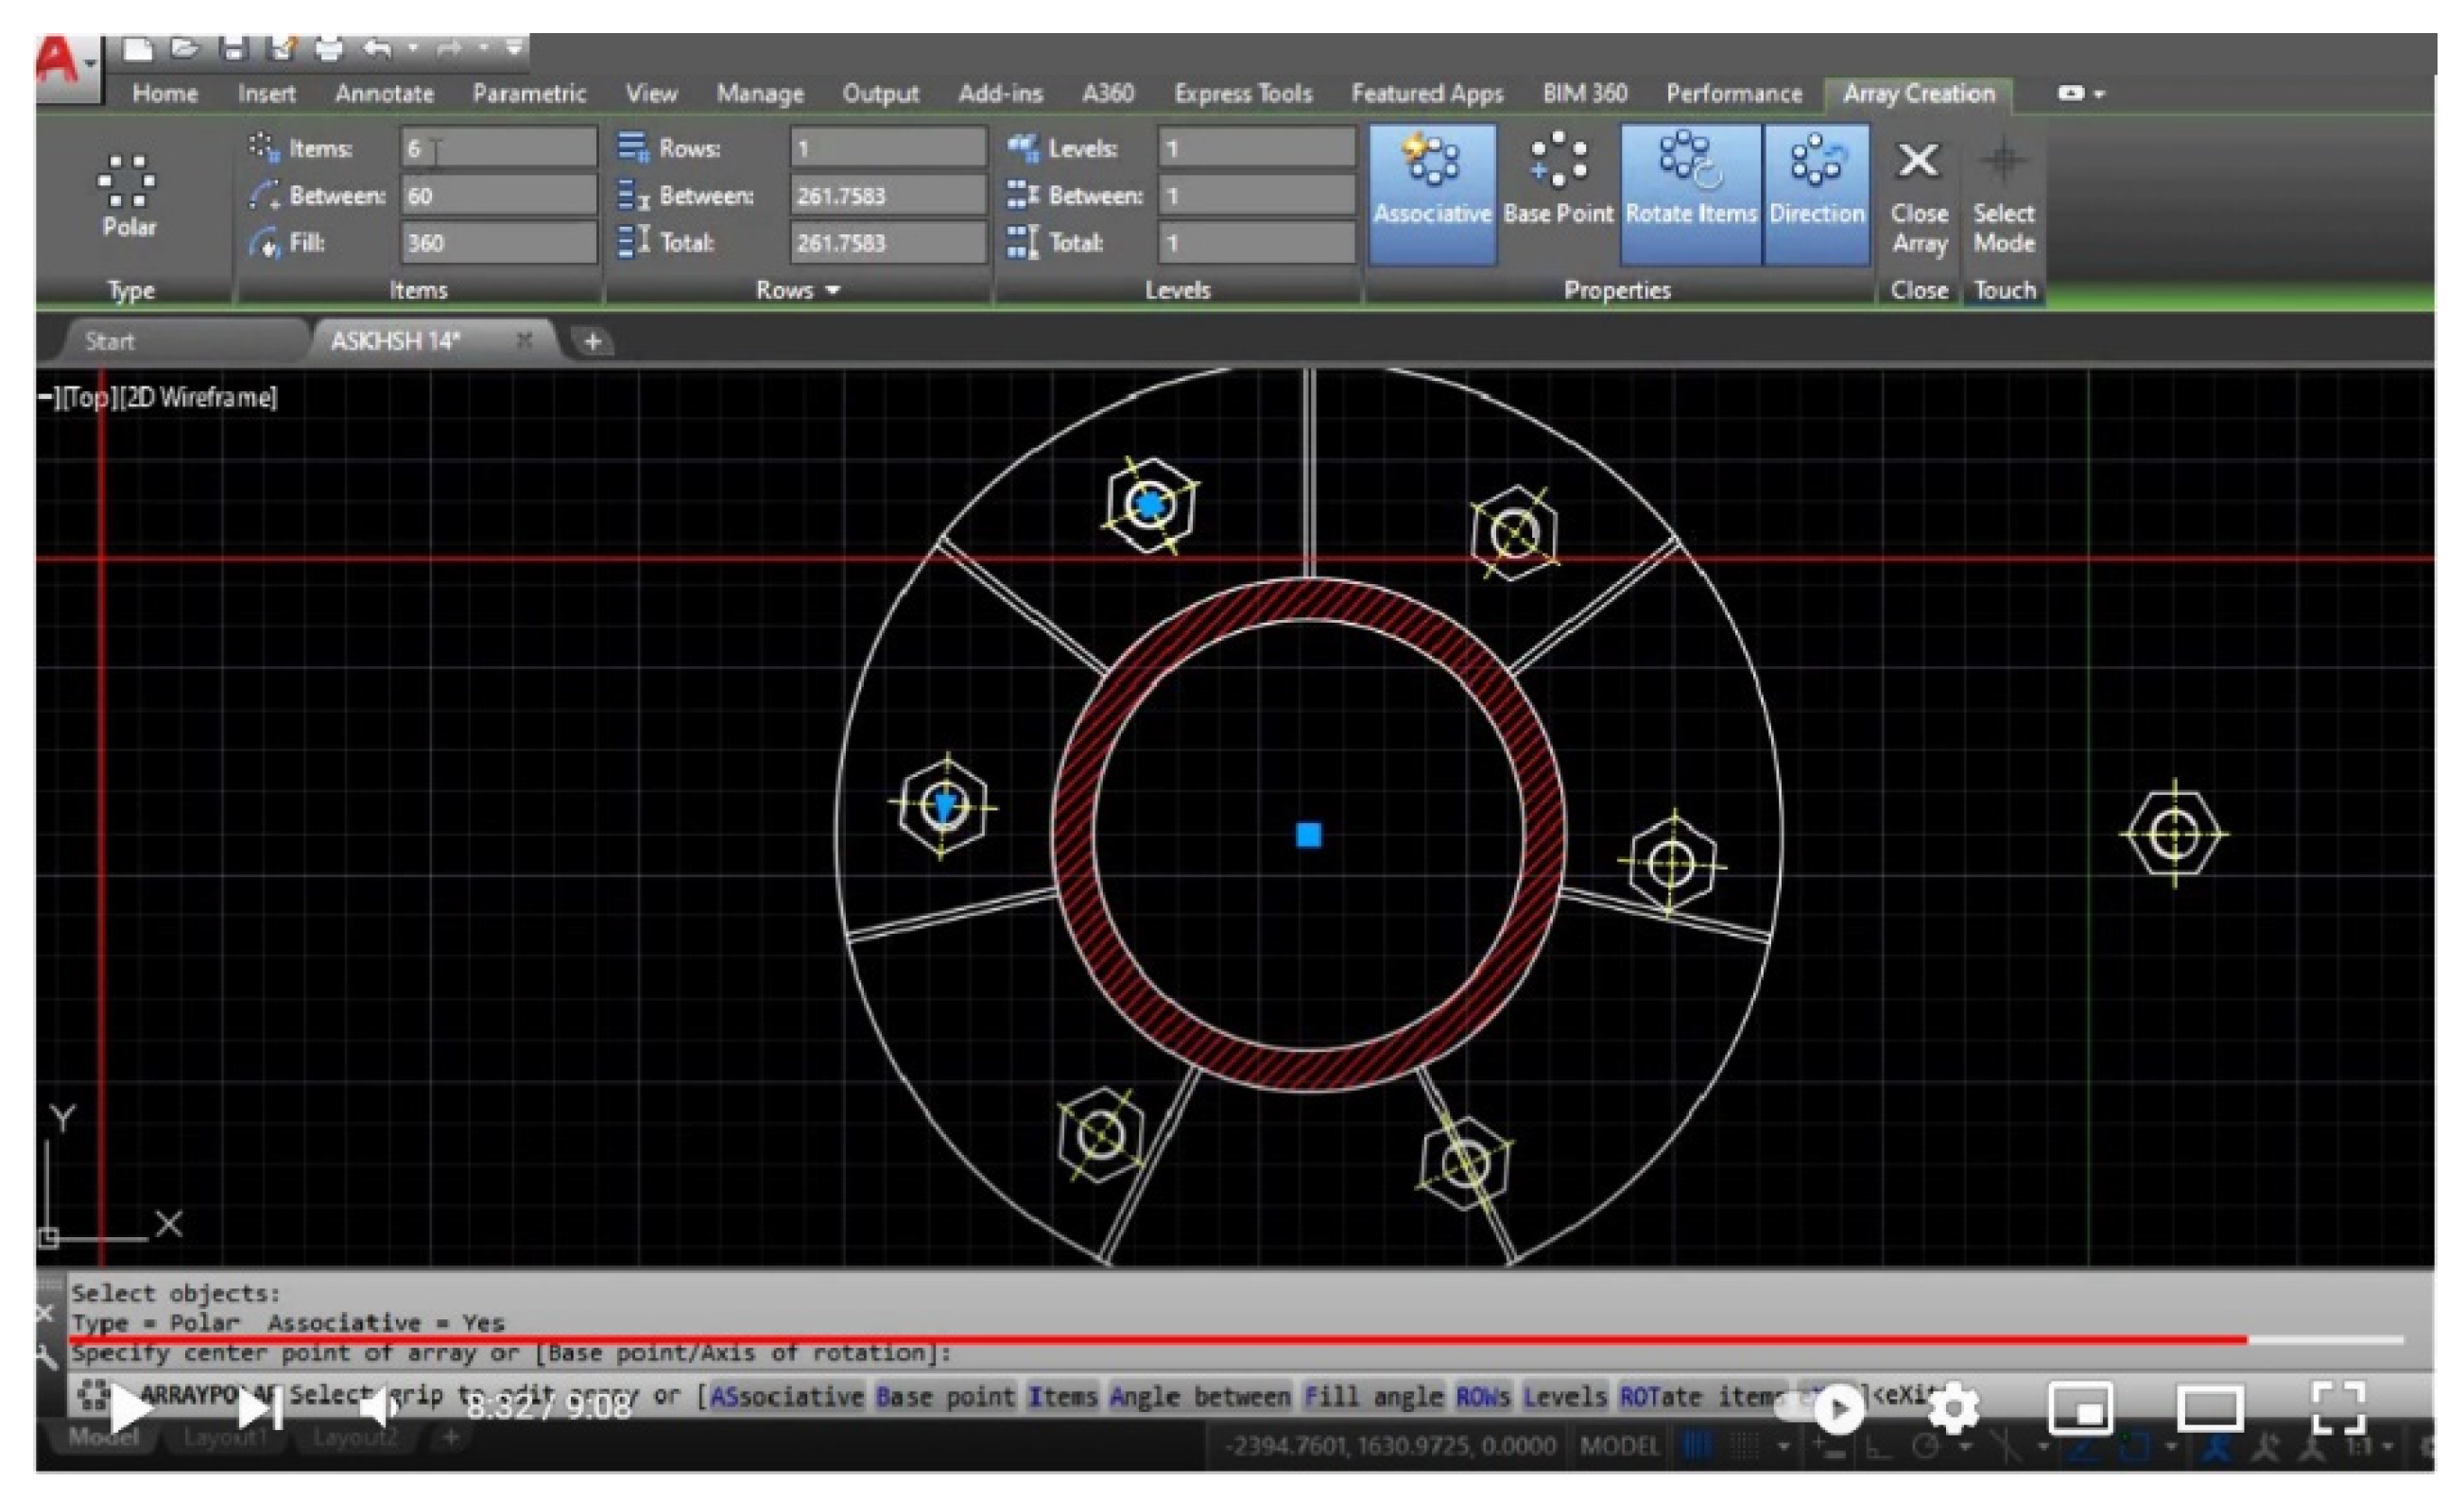
Task: Click the video progress bar
Action: [1200, 1339]
